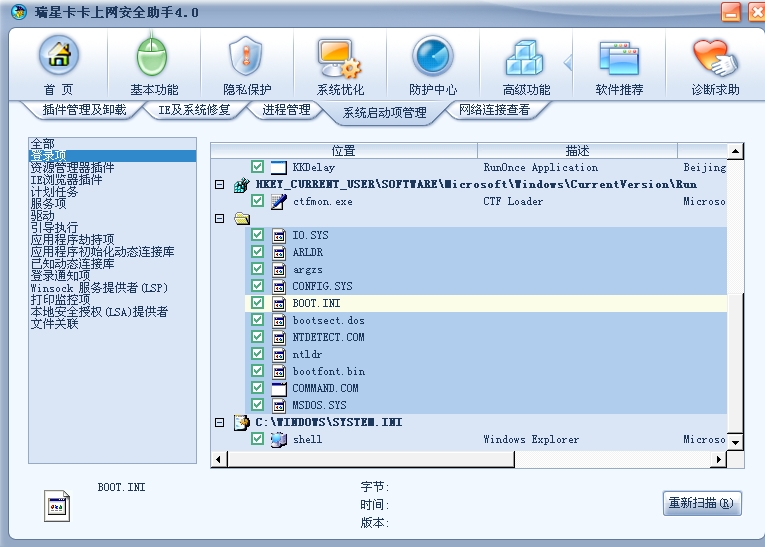Toggle the ntldr checkbox

(x=257, y=353)
